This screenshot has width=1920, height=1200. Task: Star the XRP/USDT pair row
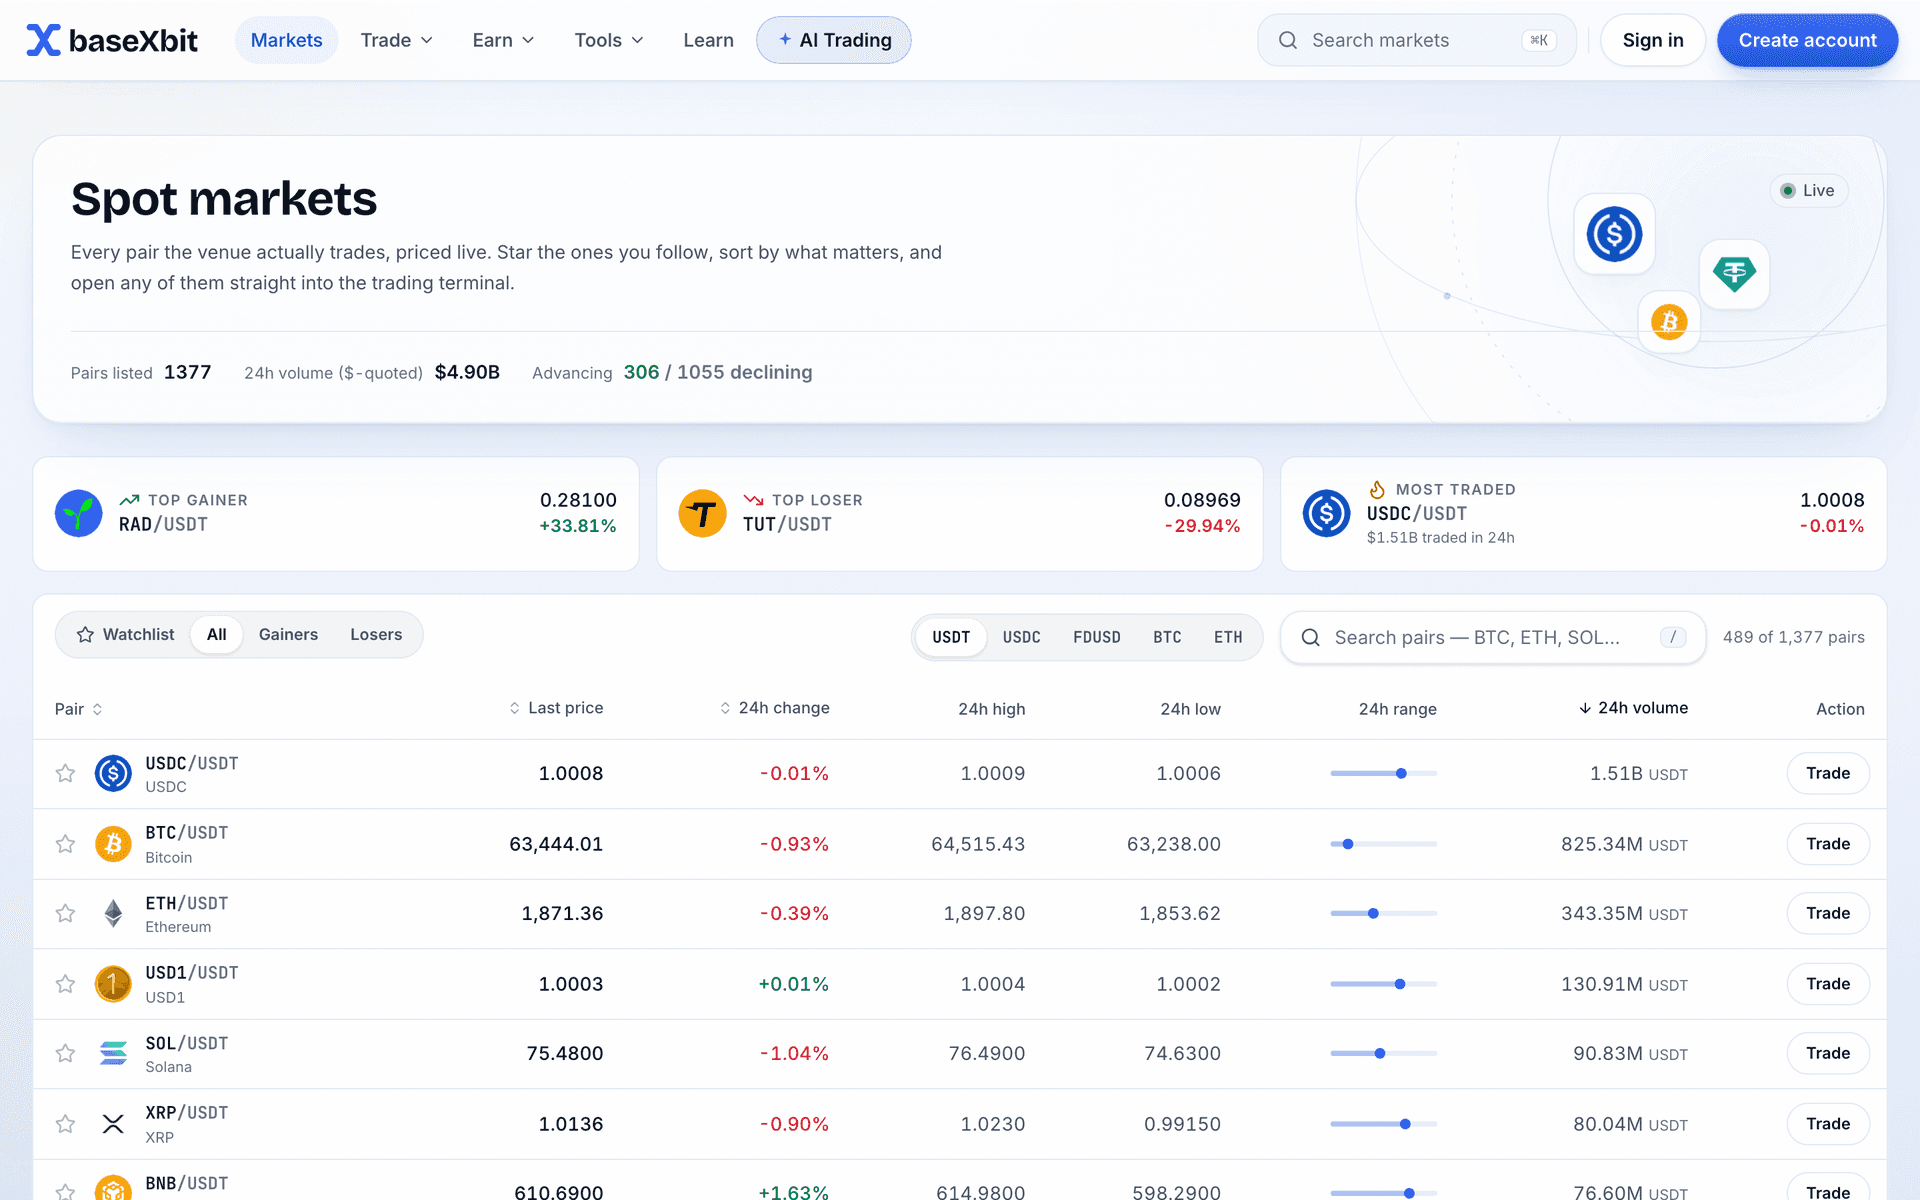tap(65, 1124)
